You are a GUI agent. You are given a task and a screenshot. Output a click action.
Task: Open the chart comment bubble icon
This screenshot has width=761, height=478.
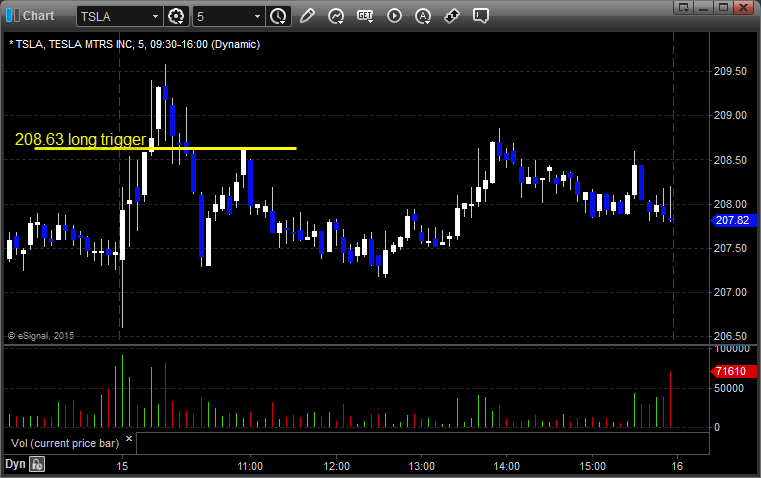tap(481, 16)
